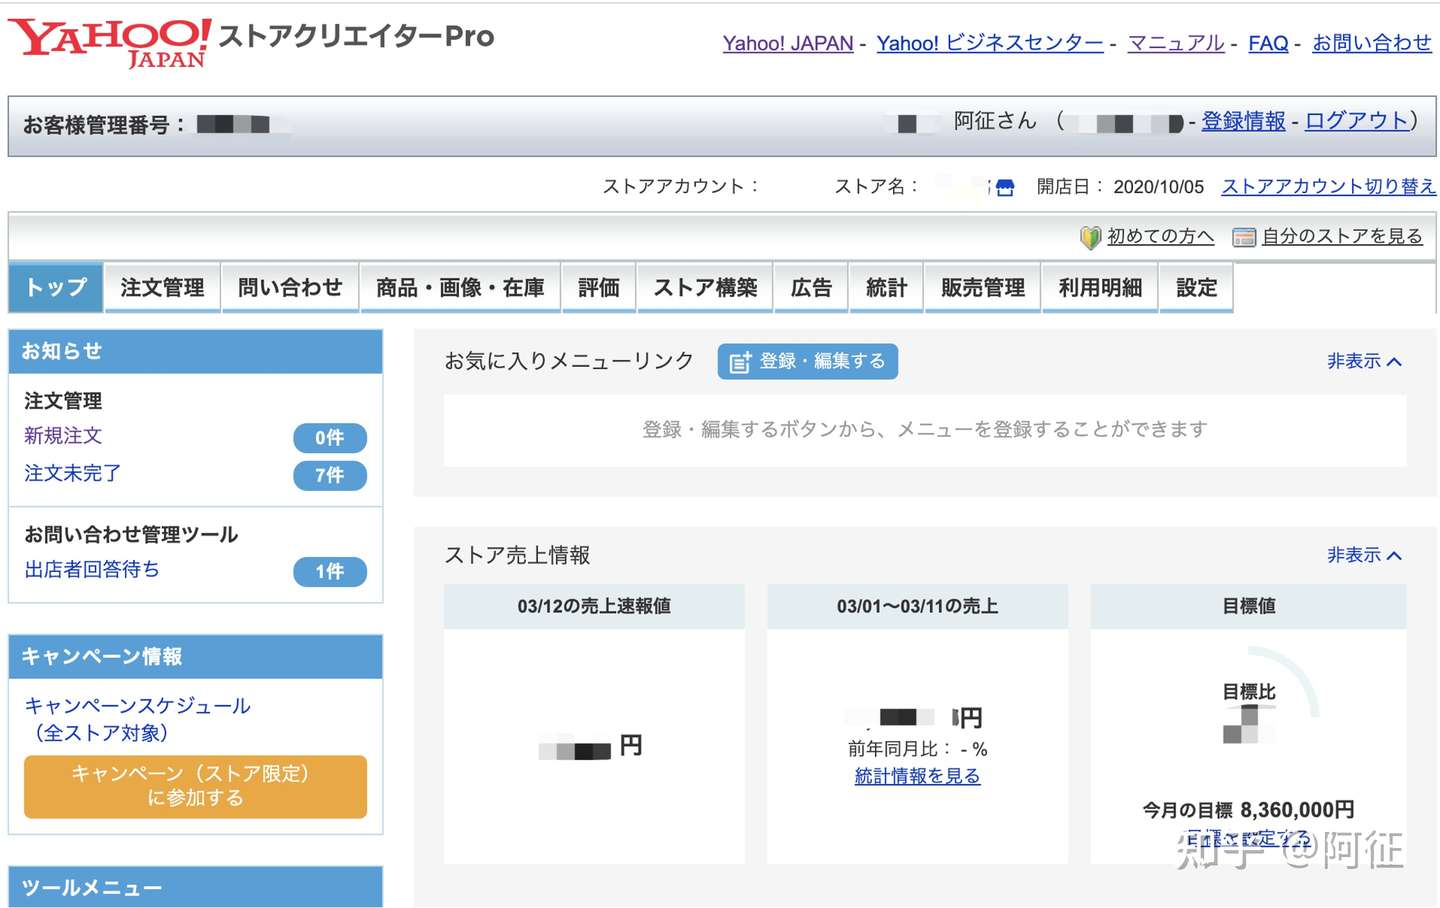The height and width of the screenshot is (908, 1440).
Task: Click ストアアカウント切り替え link
Action: [x=1328, y=187]
